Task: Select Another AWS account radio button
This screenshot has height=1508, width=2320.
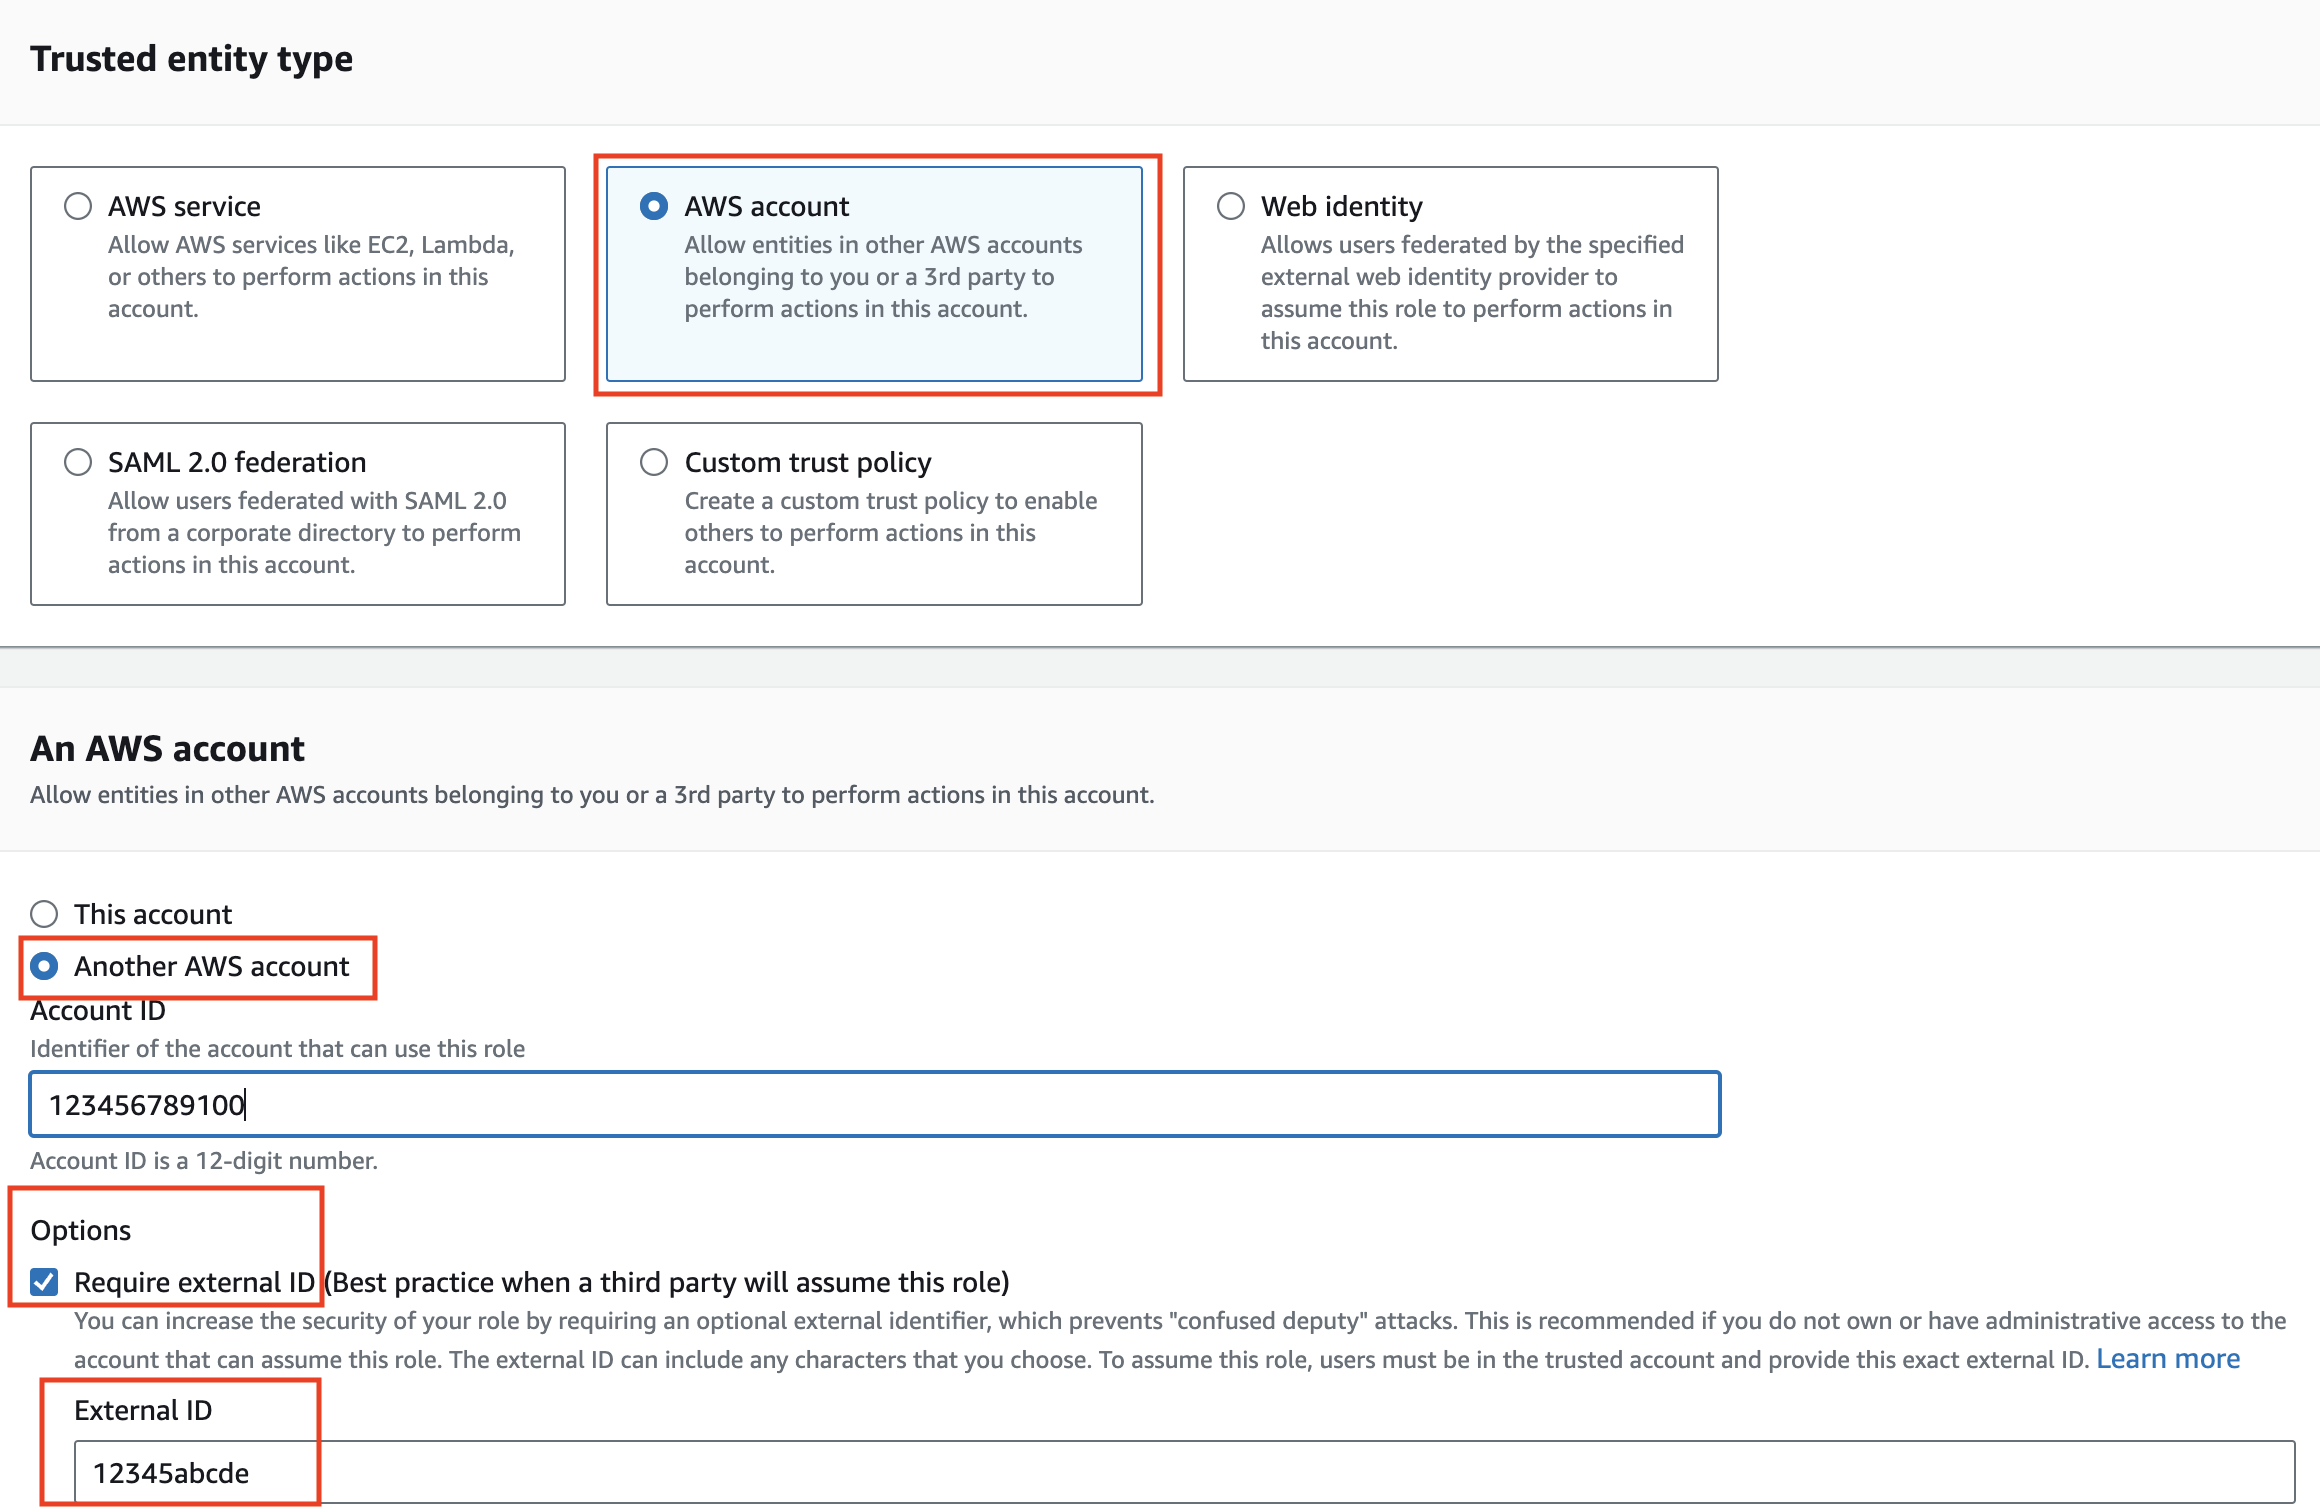Action: pyautogui.click(x=44, y=966)
